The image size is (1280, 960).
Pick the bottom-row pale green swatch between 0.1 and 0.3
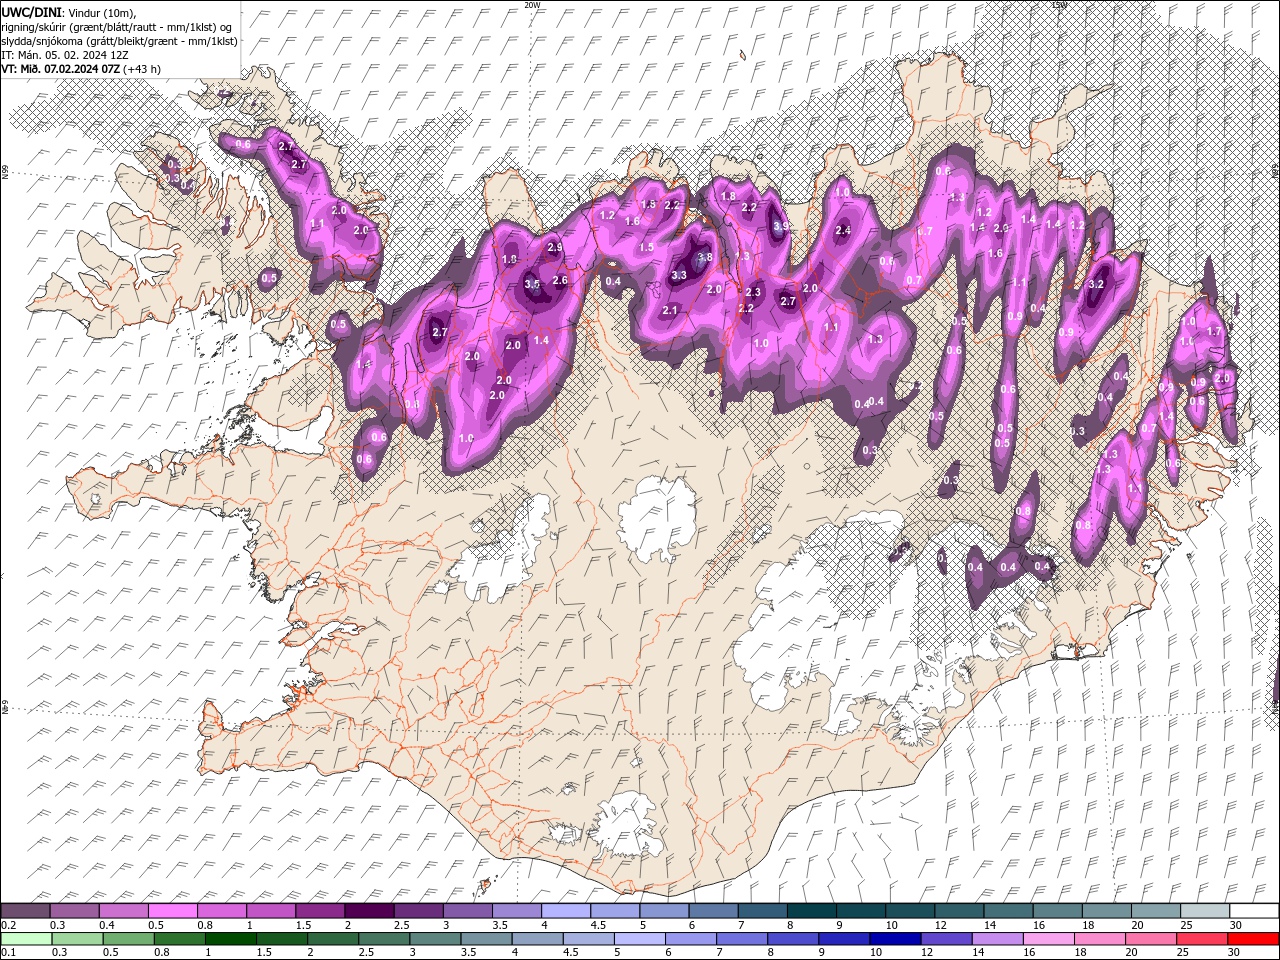pos(25,938)
